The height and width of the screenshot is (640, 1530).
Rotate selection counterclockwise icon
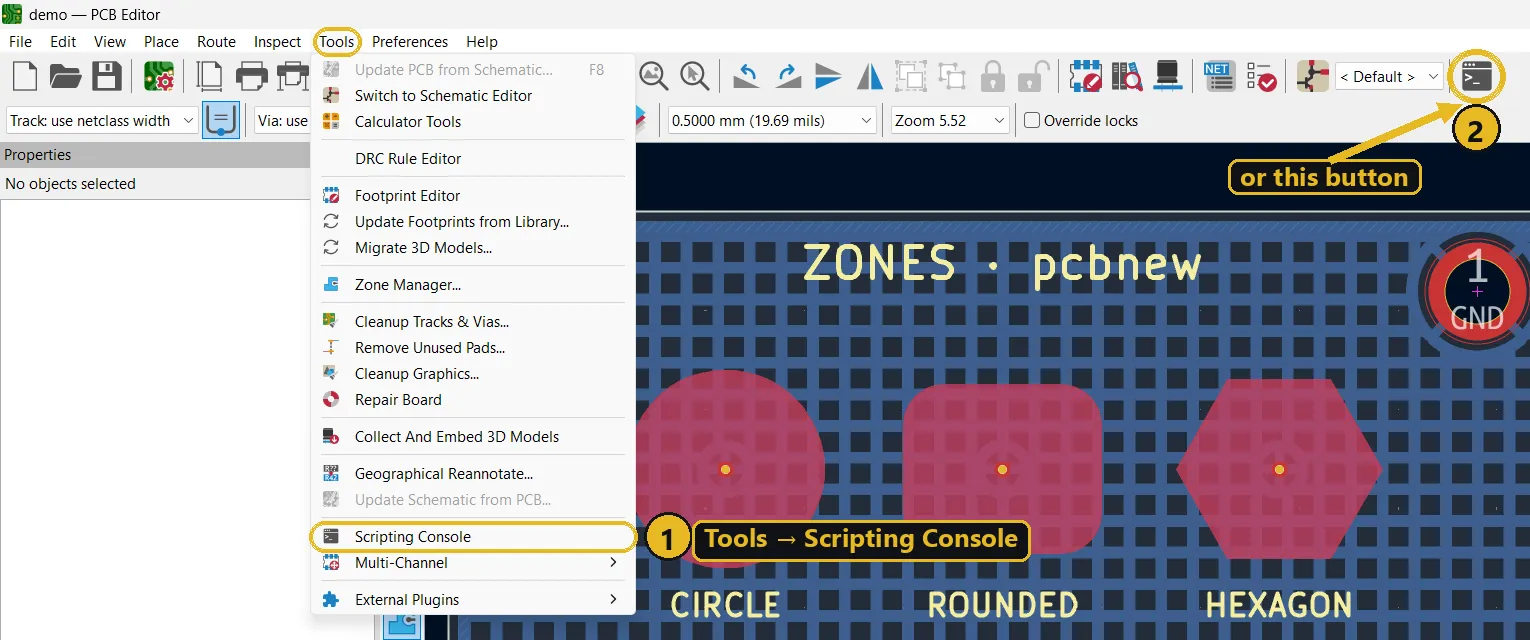(x=747, y=76)
